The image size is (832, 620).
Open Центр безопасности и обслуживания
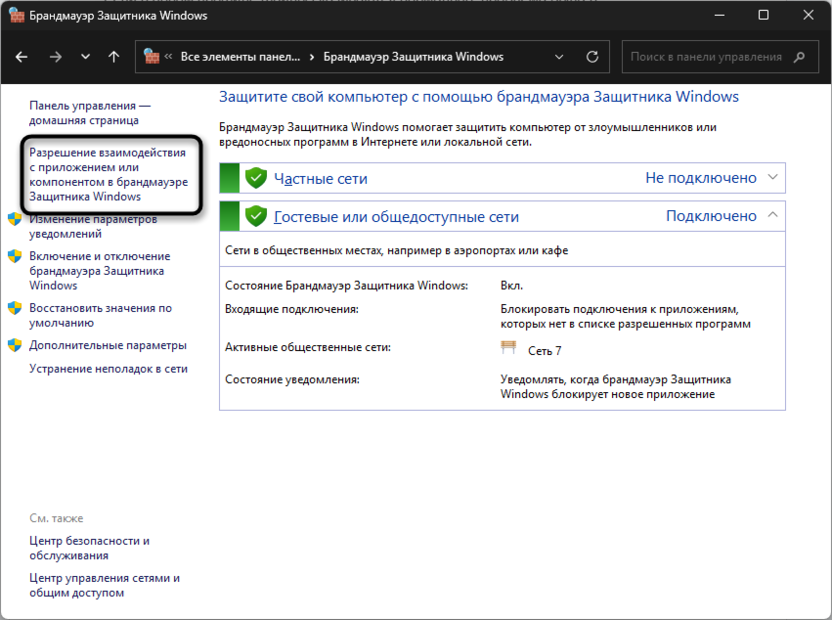[x=89, y=548]
